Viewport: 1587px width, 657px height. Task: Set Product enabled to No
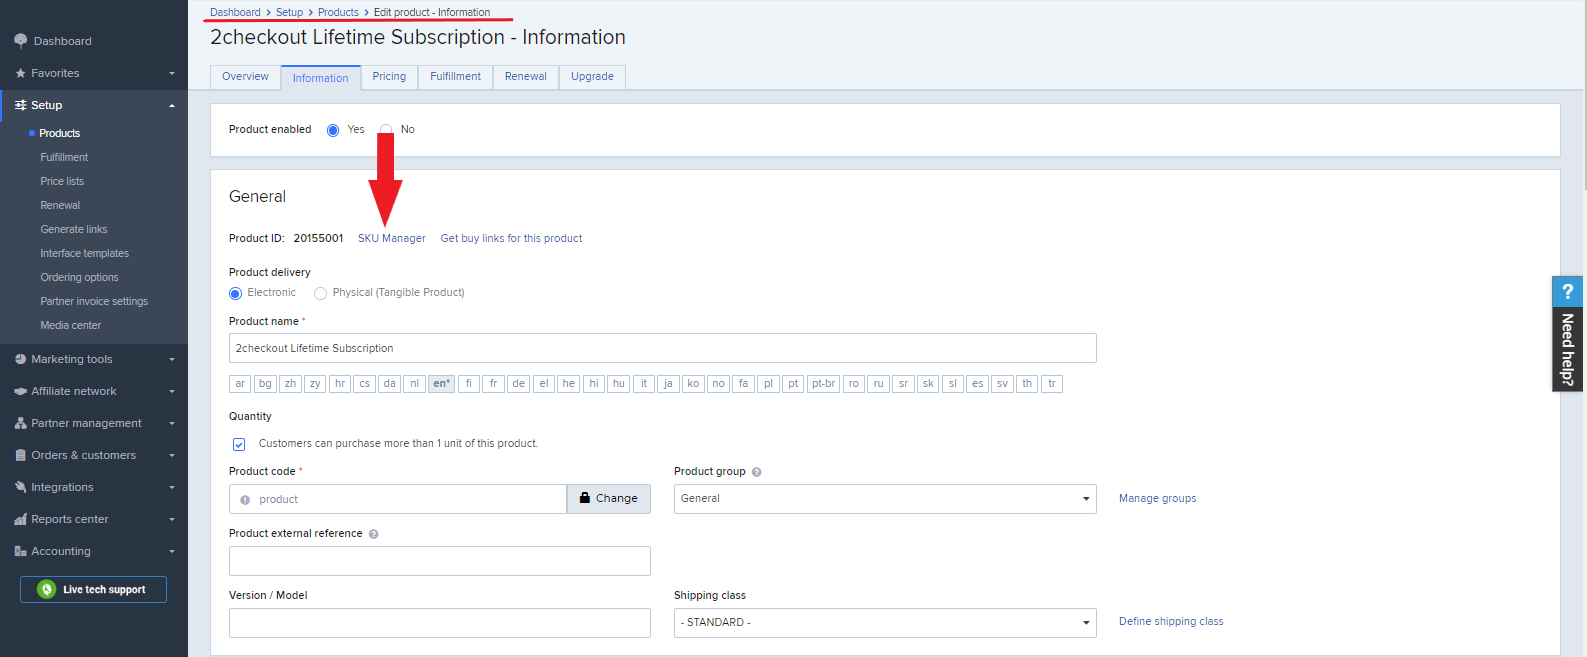coord(386,130)
